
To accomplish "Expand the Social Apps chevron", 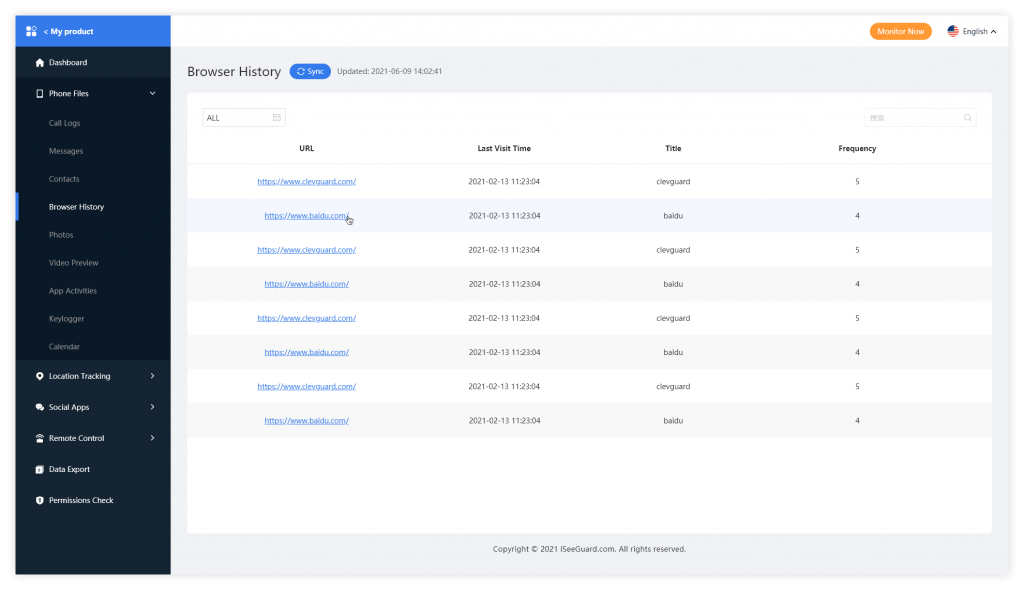I will click(x=153, y=407).
